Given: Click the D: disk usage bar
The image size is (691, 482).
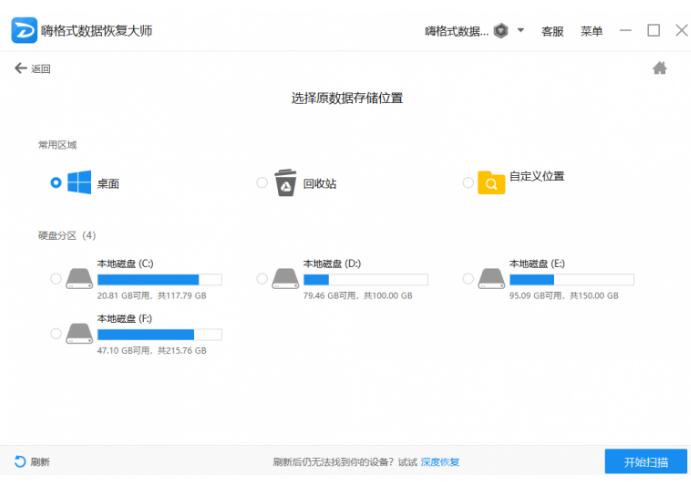Looking at the screenshot, I should (366, 279).
